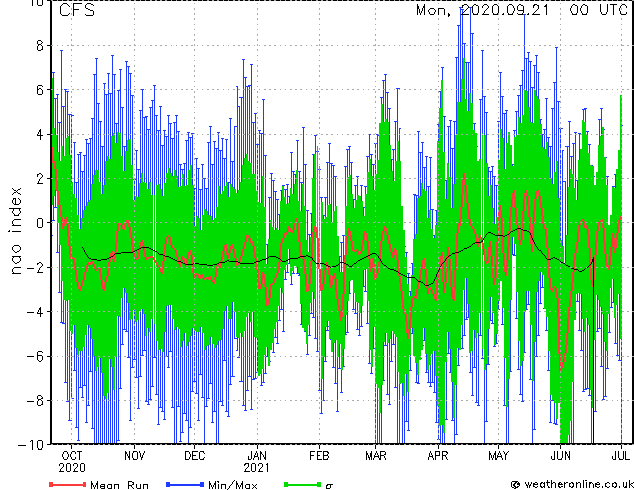Click the y-axis value -10
634x490 pixels.
point(31,445)
